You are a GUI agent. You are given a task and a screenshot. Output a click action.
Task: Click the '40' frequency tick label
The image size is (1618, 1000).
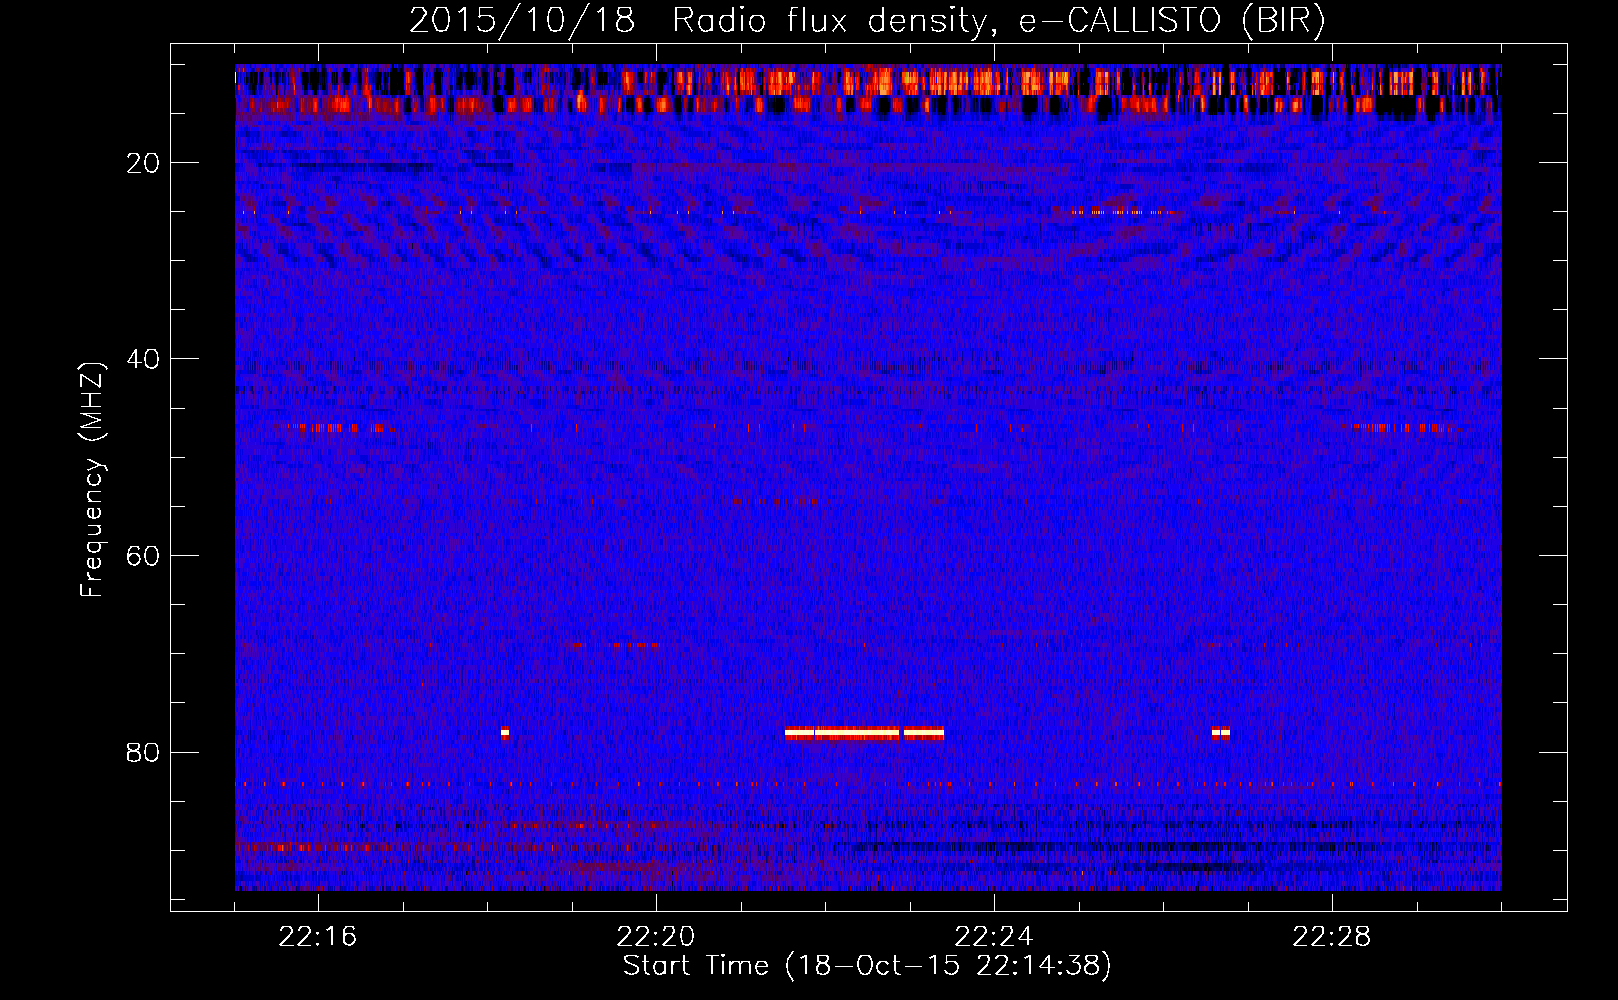(144, 359)
